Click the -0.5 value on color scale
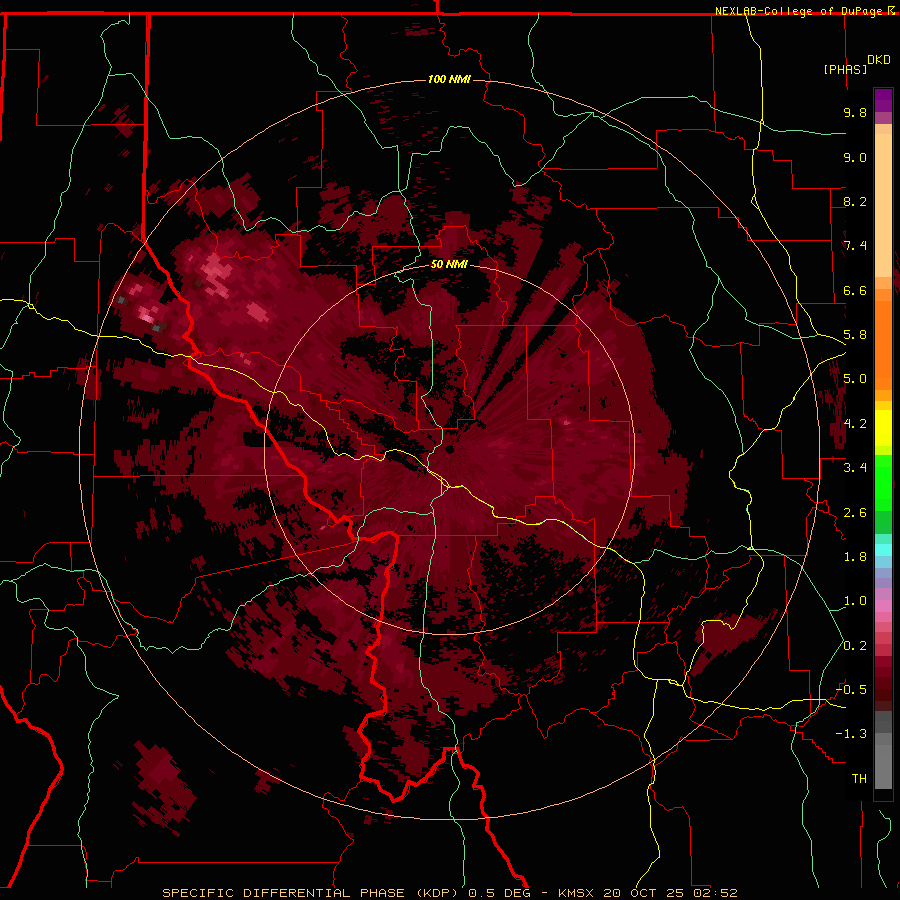 point(852,690)
